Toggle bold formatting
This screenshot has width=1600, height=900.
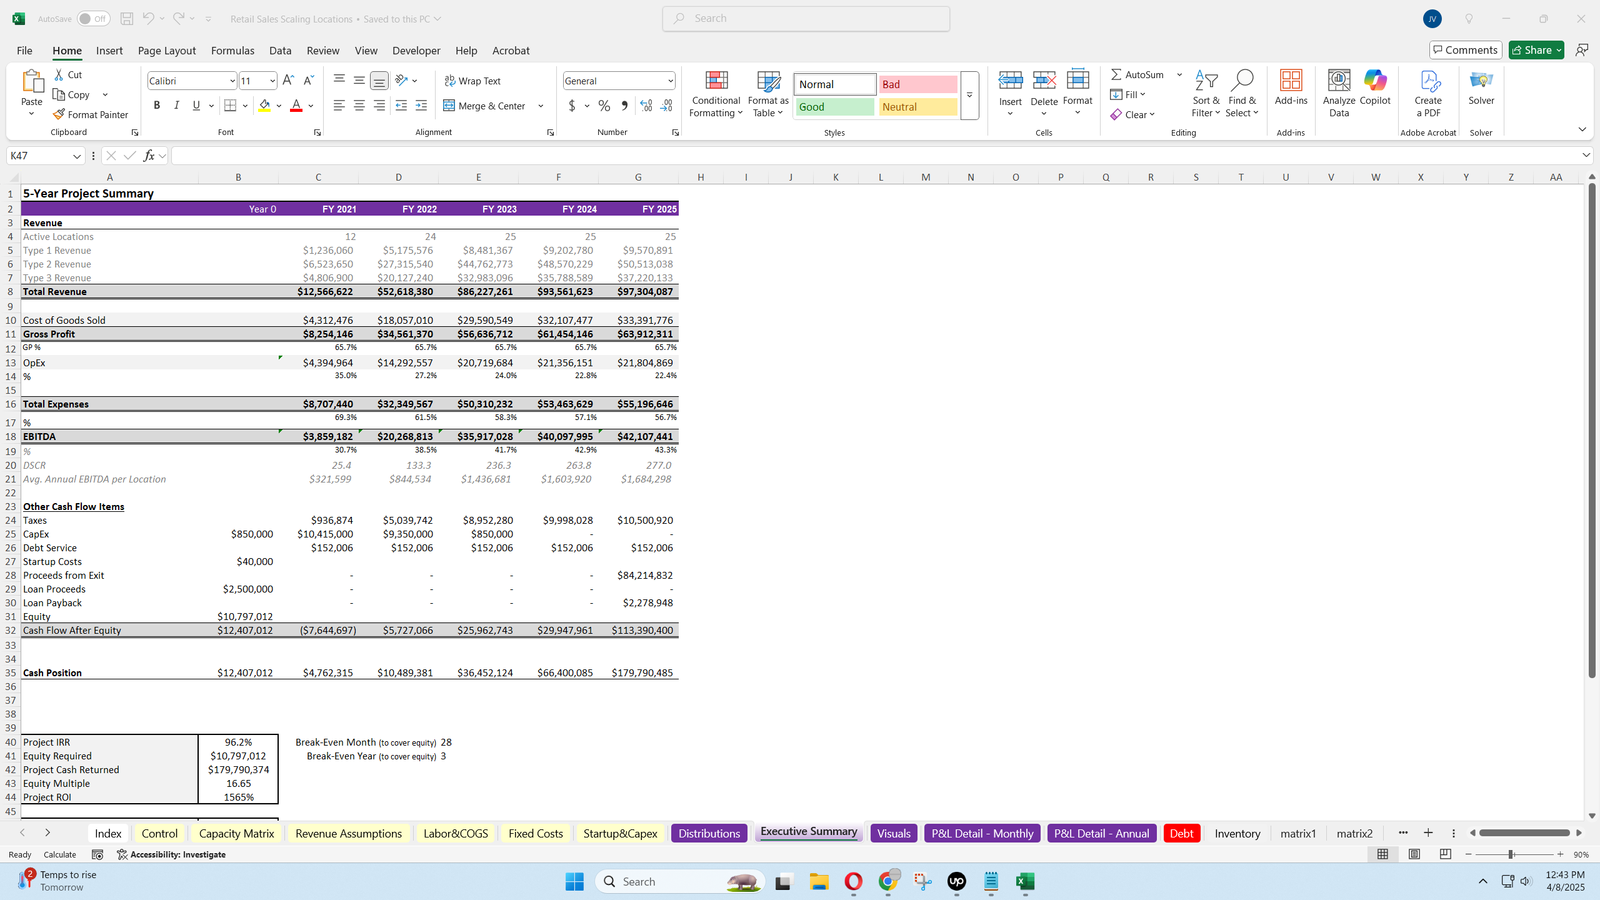click(x=157, y=106)
